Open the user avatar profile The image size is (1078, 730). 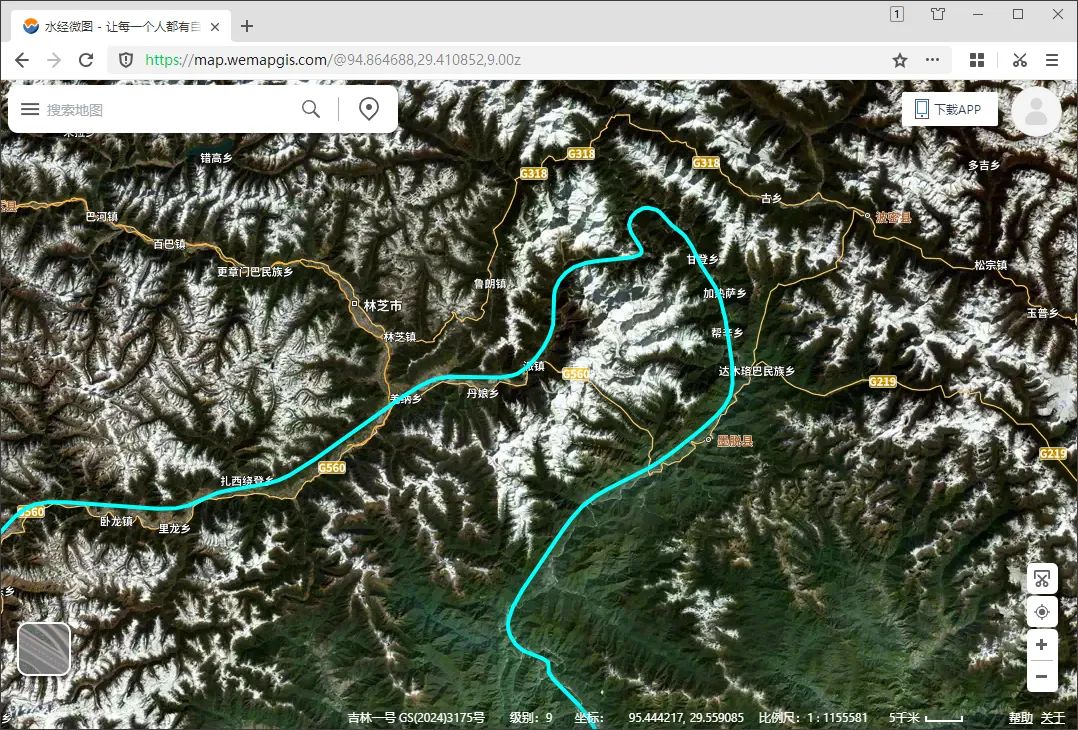pos(1036,111)
